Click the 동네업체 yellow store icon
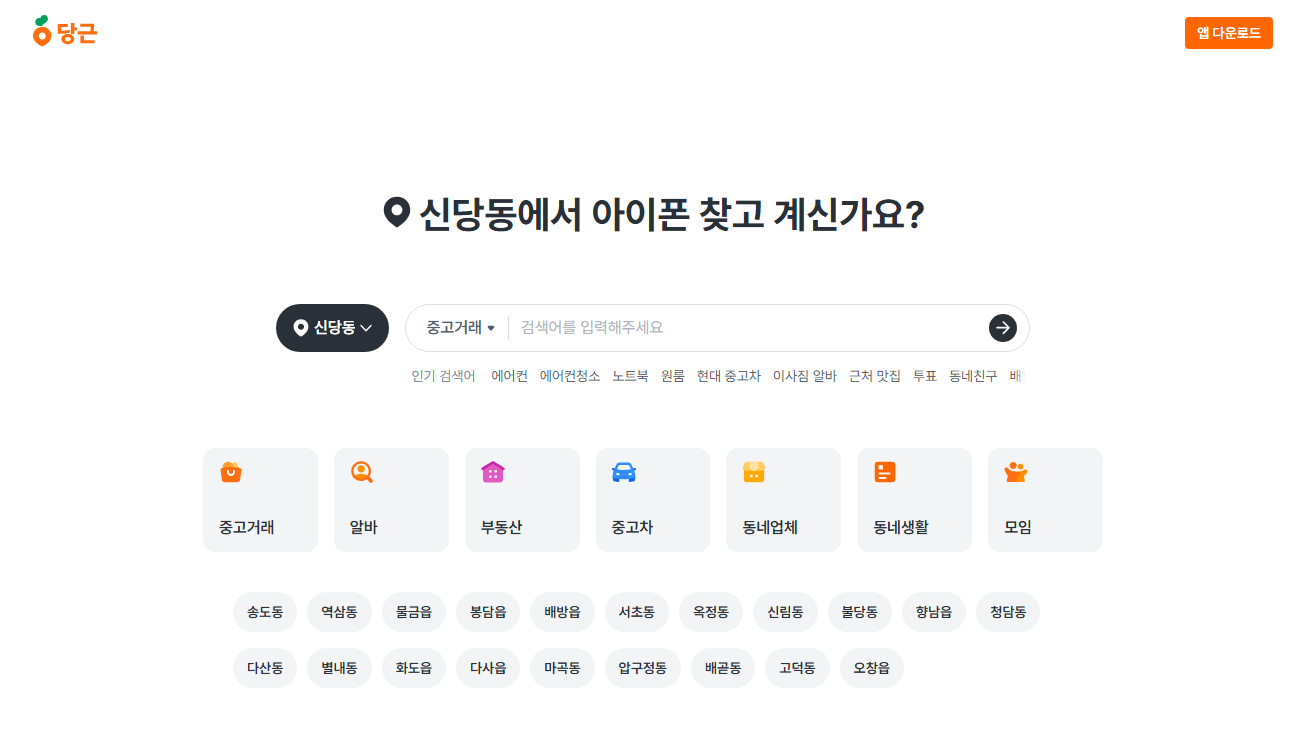This screenshot has height=729, width=1312. 754,472
